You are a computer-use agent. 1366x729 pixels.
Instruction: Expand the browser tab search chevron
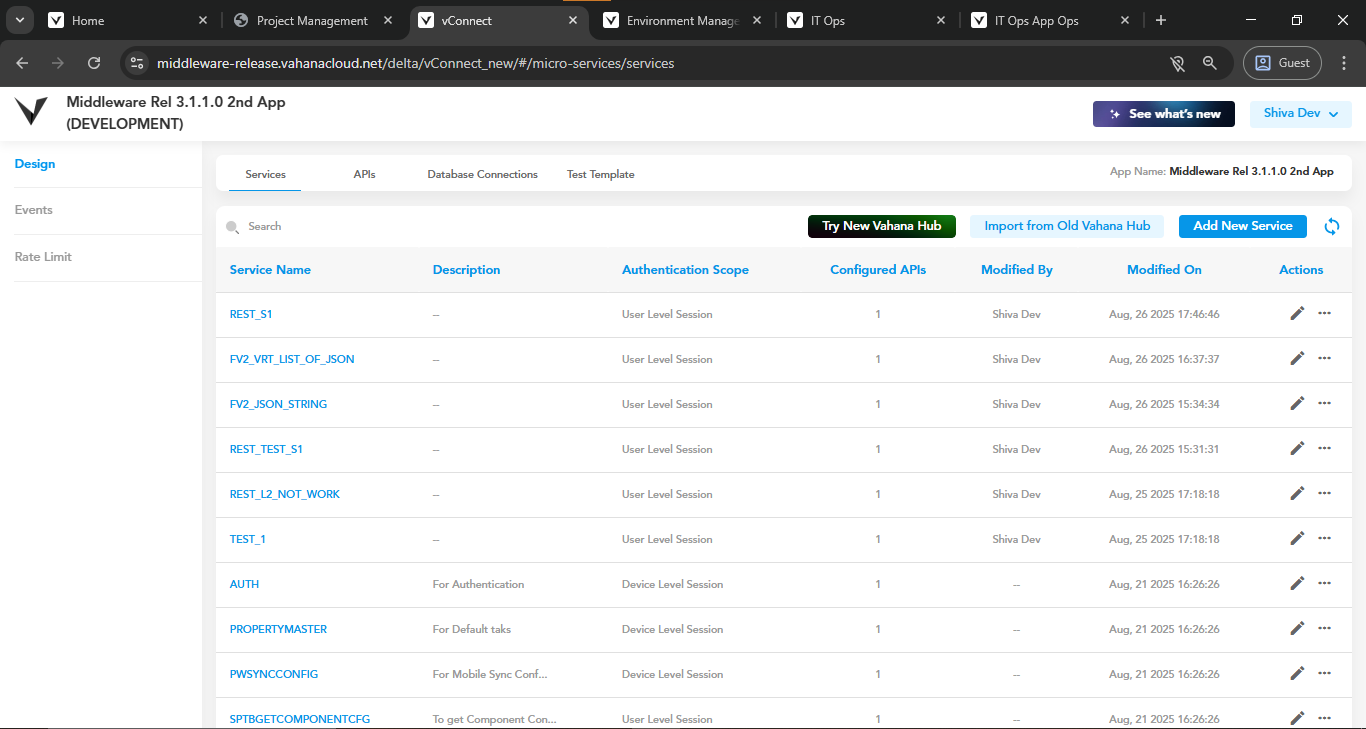19,20
